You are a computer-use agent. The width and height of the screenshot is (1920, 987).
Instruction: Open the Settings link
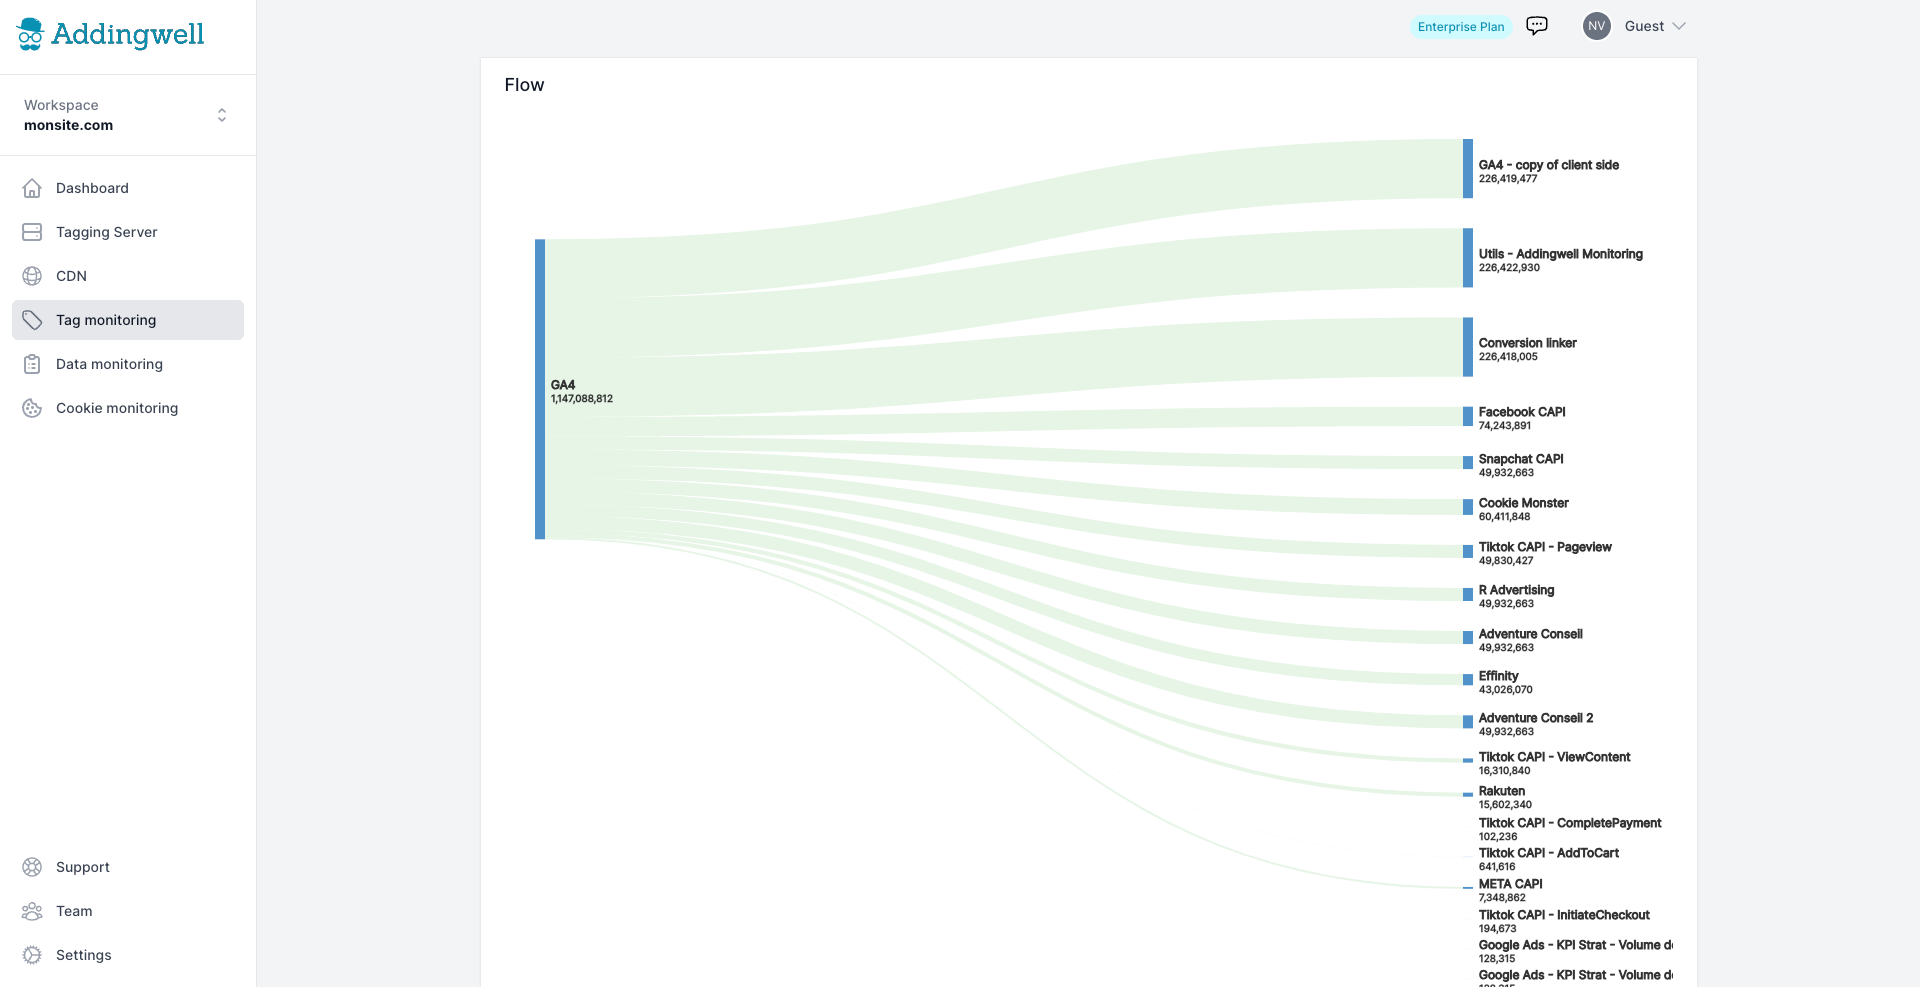(x=128, y=955)
